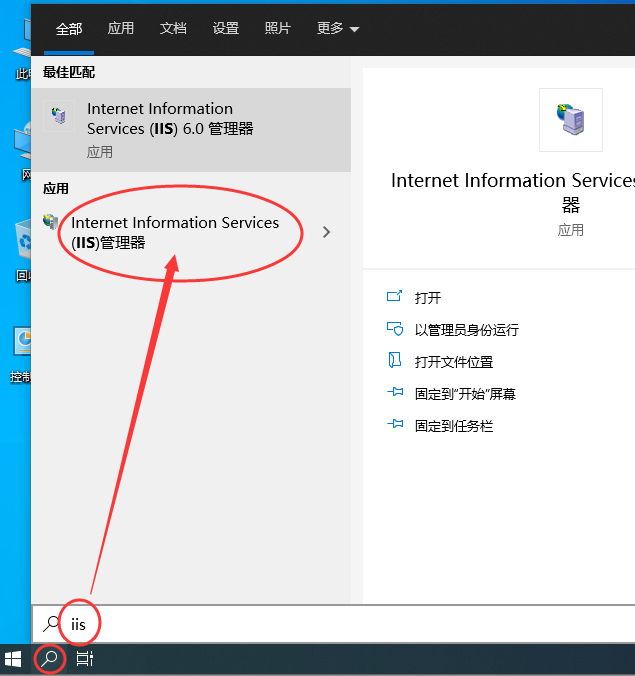Screen dimensions: 635x676
Task: Open the 更多 dropdown menu
Action: coord(338,28)
